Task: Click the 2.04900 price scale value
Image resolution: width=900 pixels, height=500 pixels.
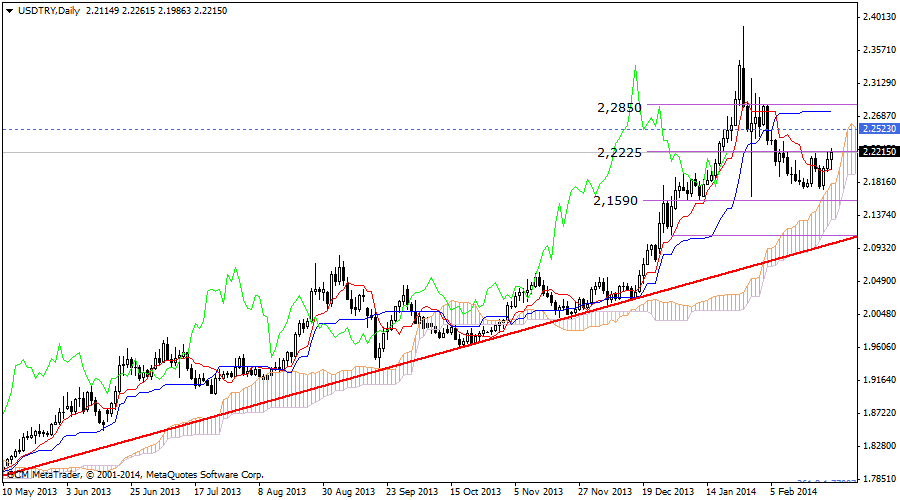Action: click(879, 281)
